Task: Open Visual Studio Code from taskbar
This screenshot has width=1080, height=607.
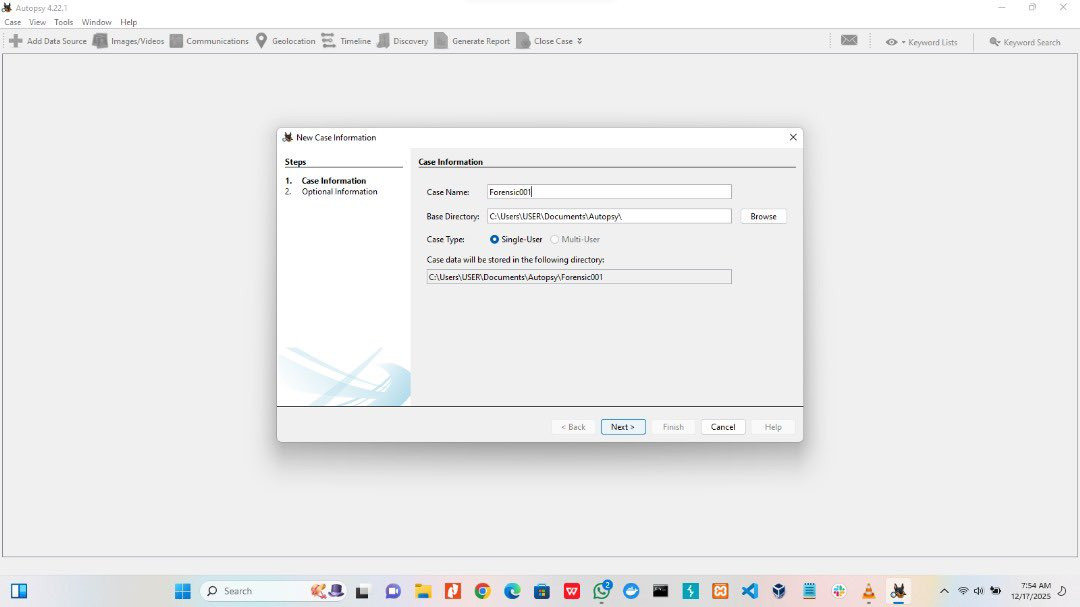Action: click(x=749, y=591)
